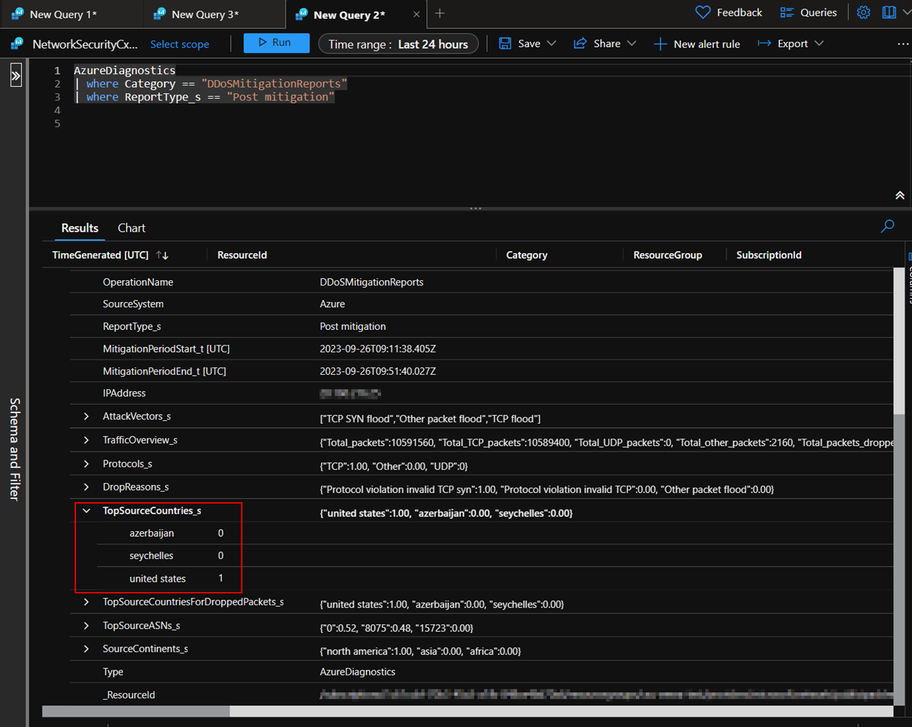Switch to the New Query 3* tab
The height and width of the screenshot is (727, 912).
(x=204, y=15)
